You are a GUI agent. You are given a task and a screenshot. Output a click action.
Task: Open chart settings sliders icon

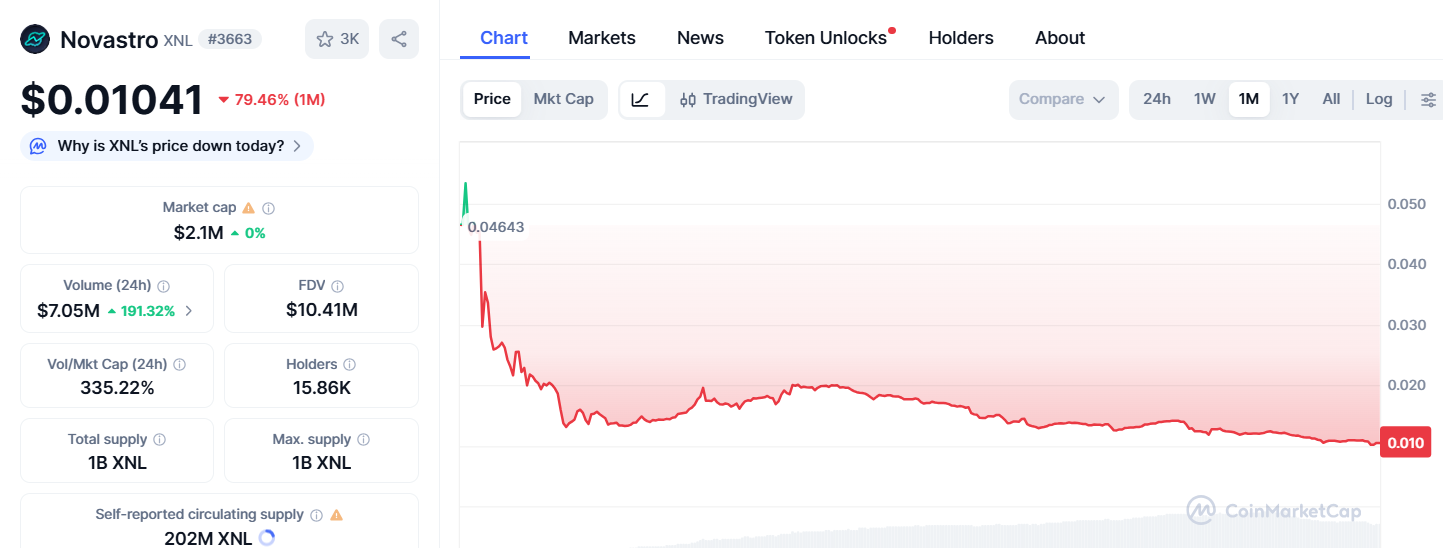click(1428, 100)
